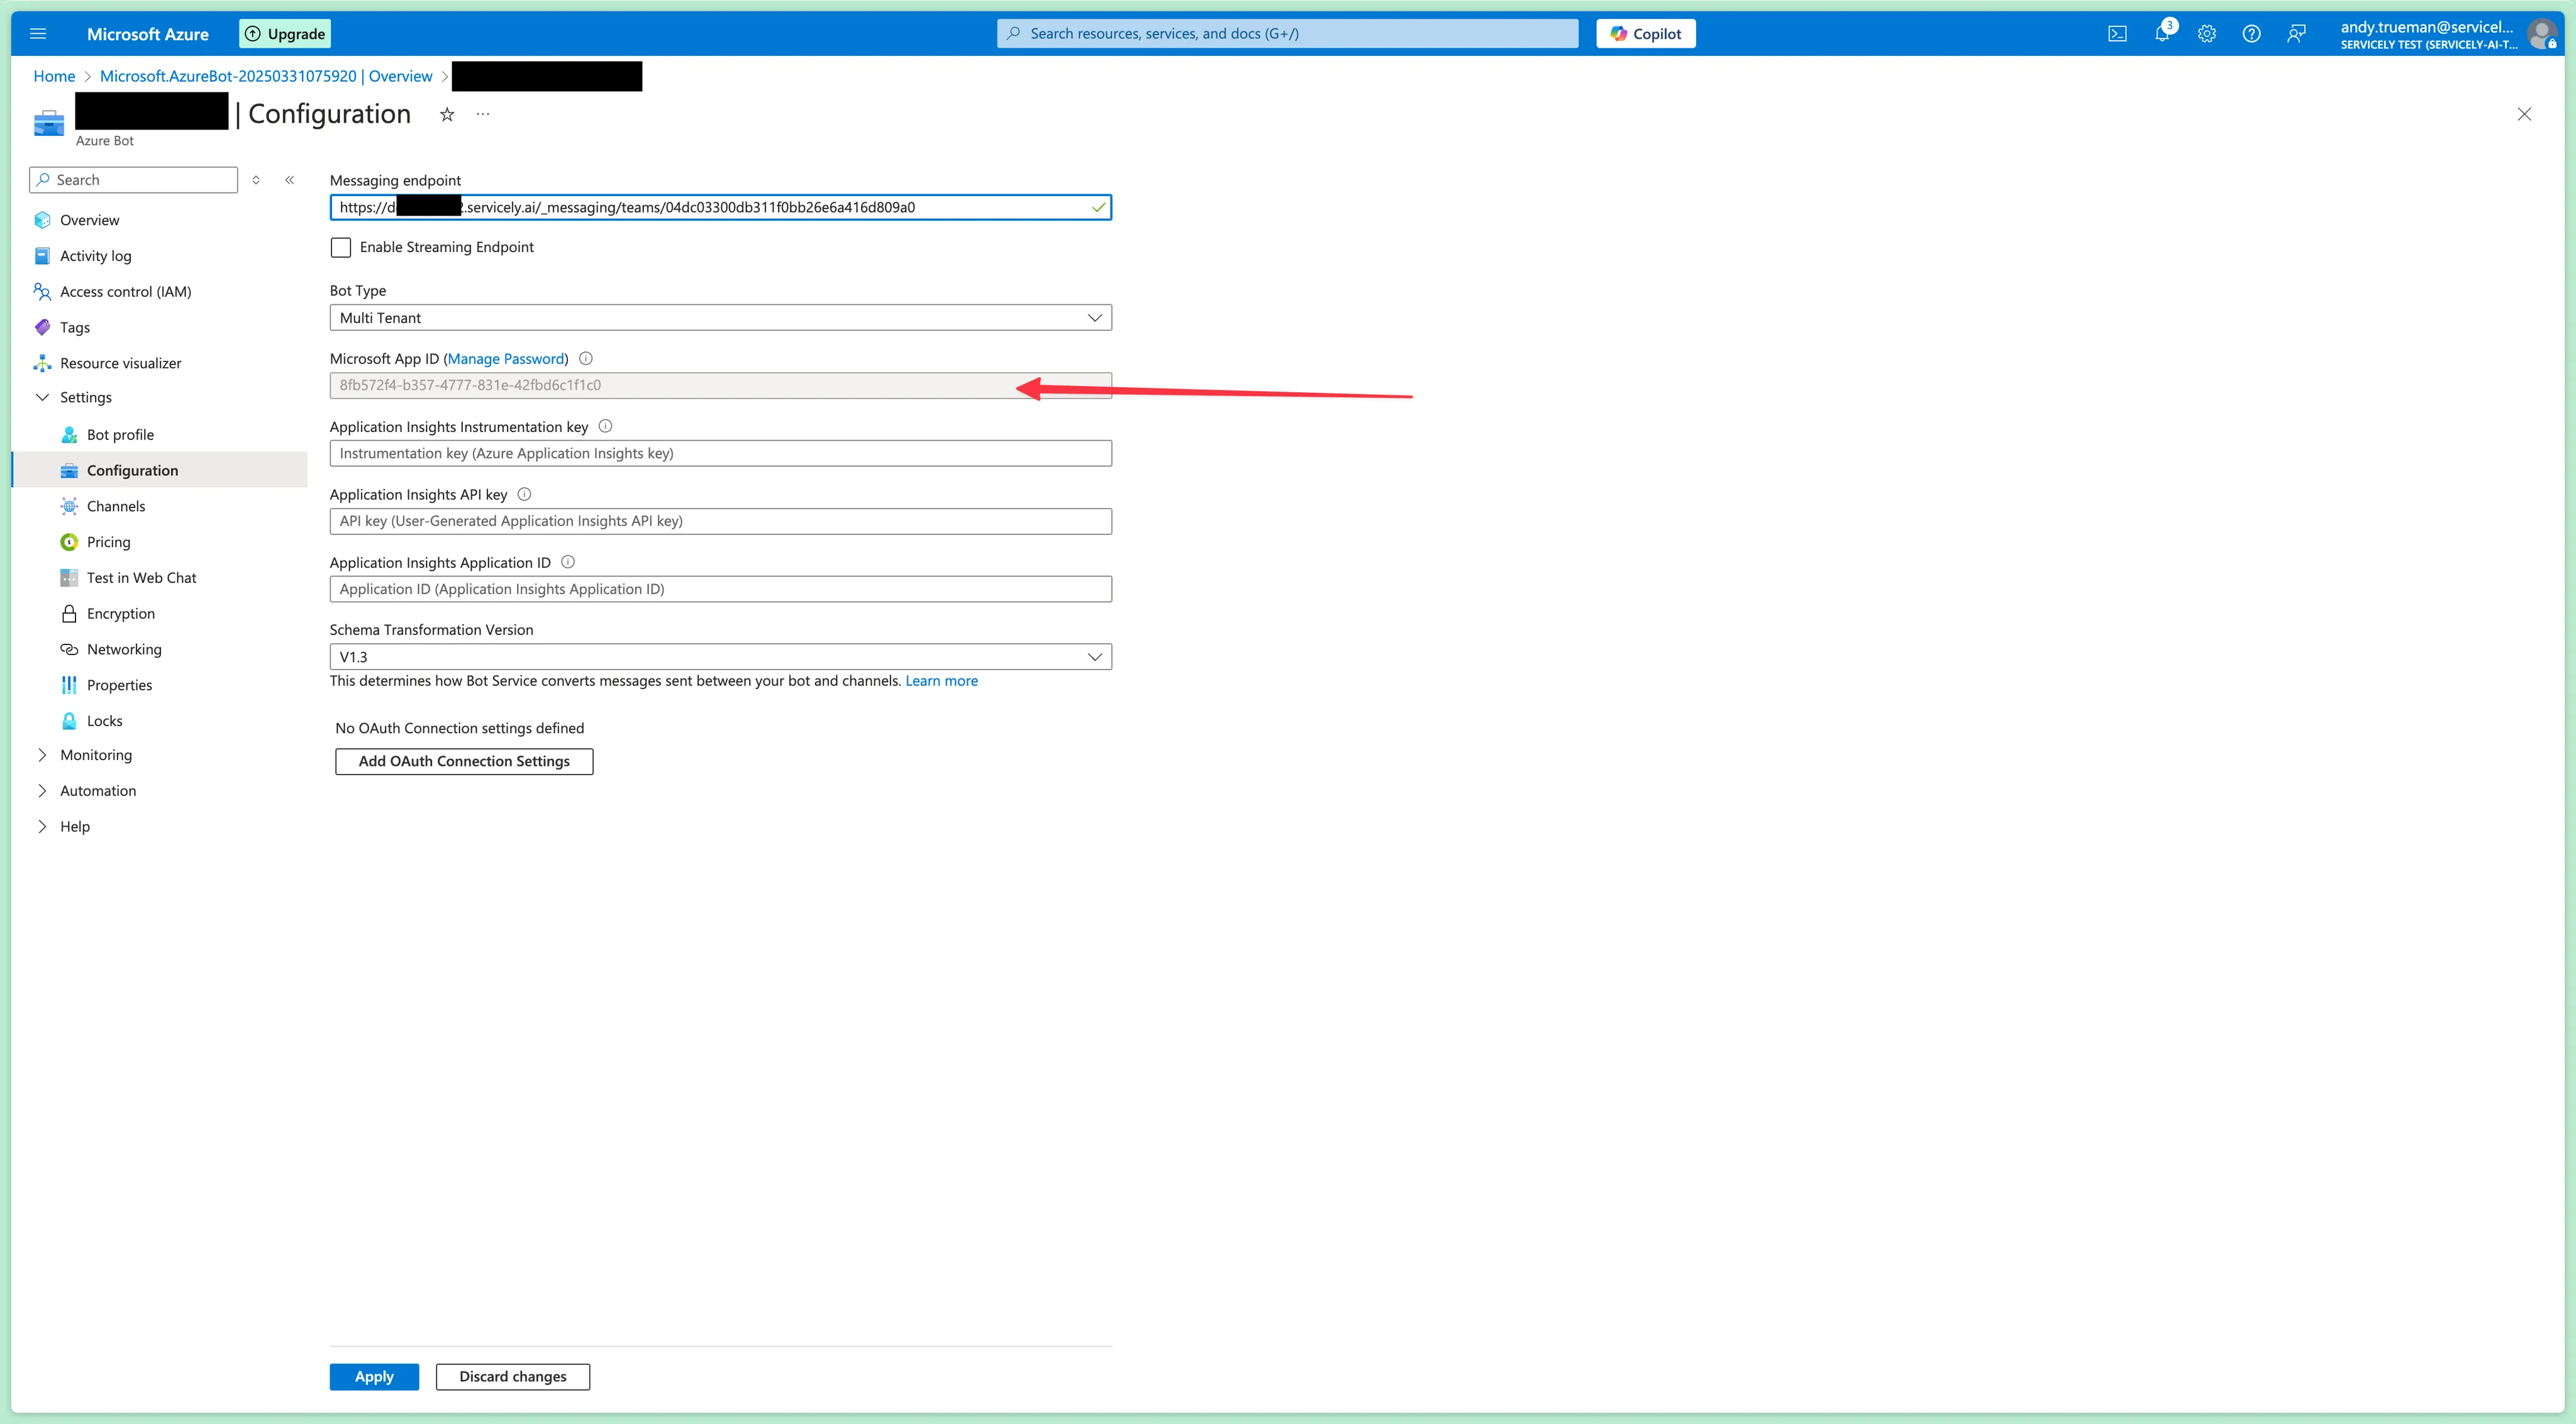Open the Learn more link
2576x1424 pixels.
point(941,681)
